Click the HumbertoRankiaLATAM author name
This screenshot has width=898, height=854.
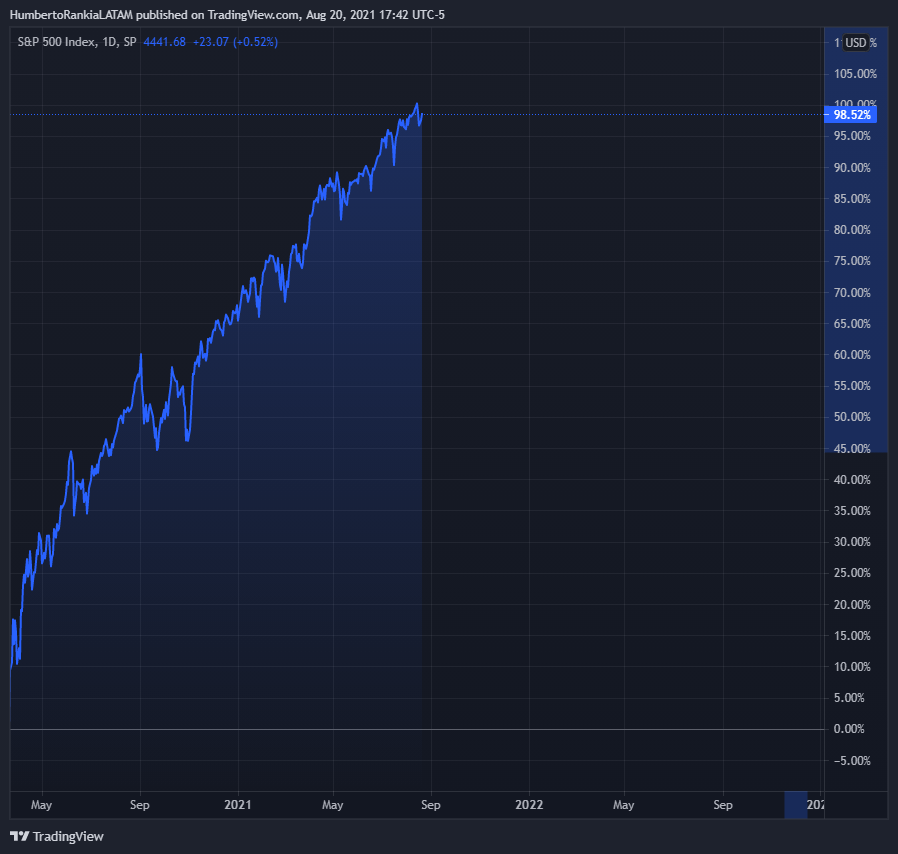pyautogui.click(x=71, y=15)
